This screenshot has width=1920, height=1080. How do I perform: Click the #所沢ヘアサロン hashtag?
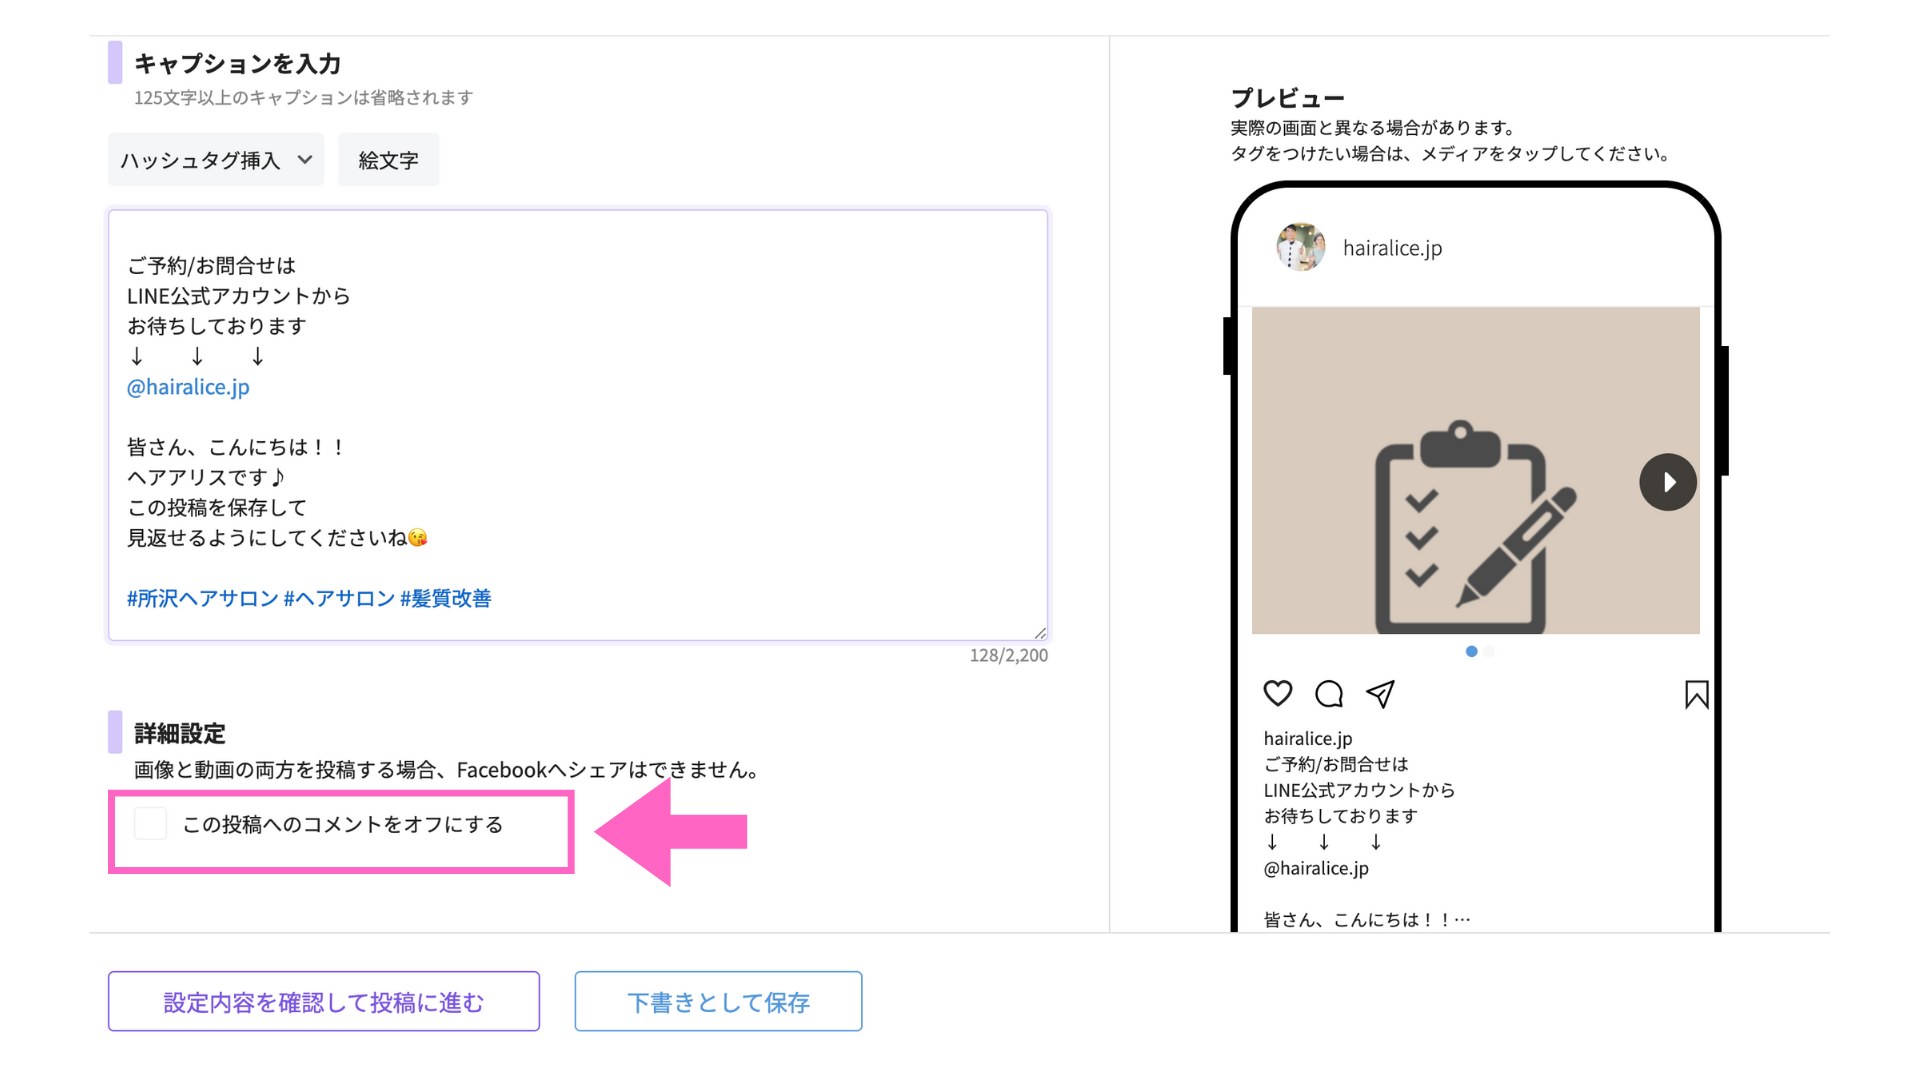point(202,598)
